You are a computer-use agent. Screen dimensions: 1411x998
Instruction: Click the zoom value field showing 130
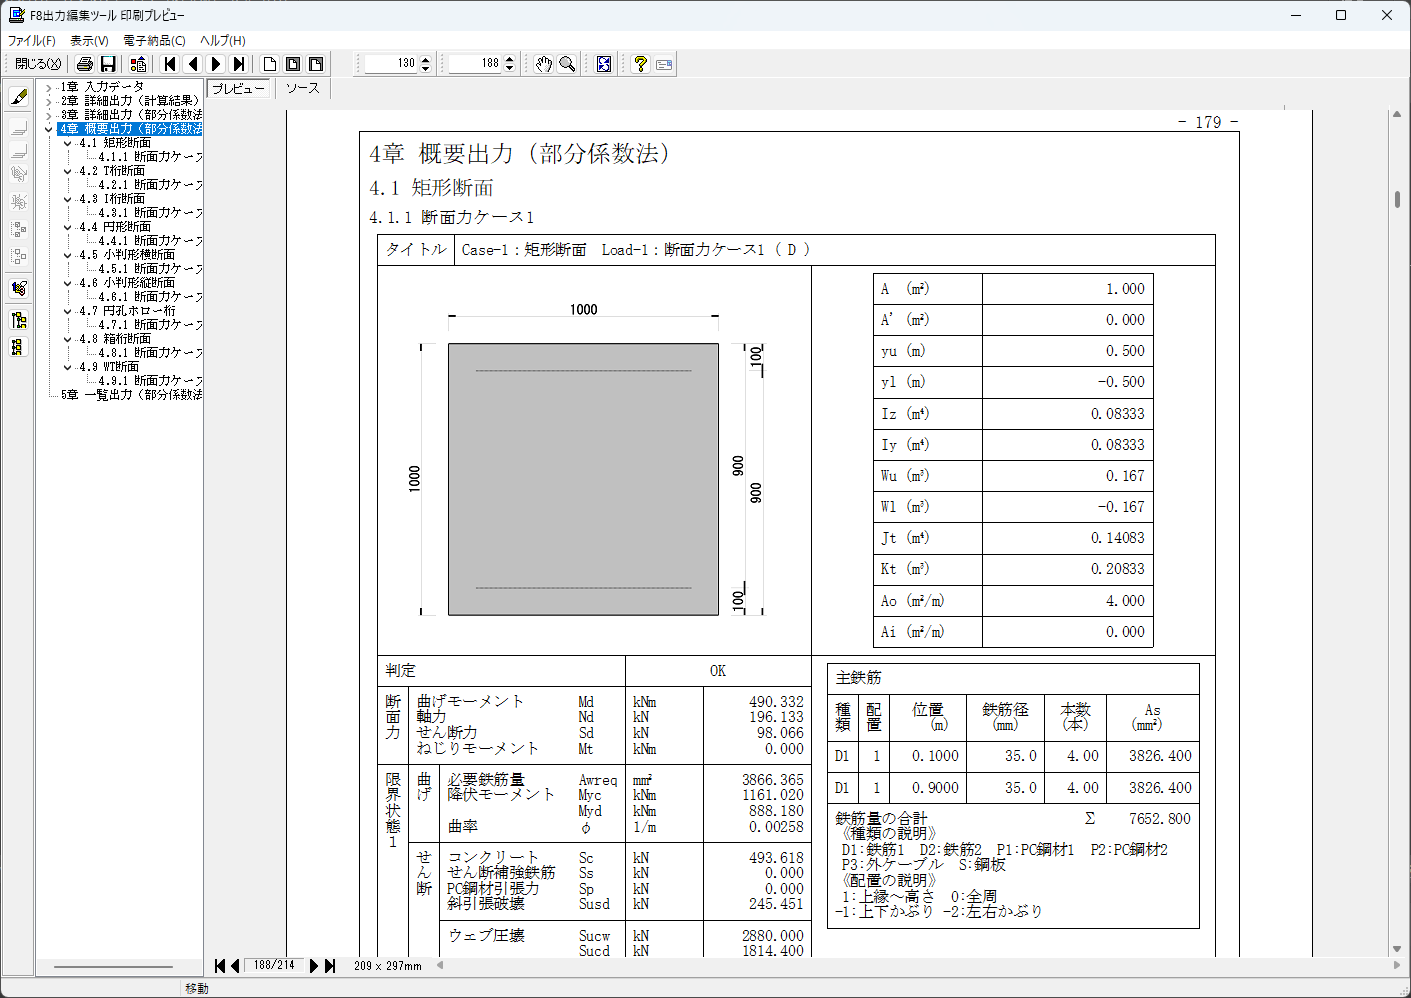(x=392, y=63)
